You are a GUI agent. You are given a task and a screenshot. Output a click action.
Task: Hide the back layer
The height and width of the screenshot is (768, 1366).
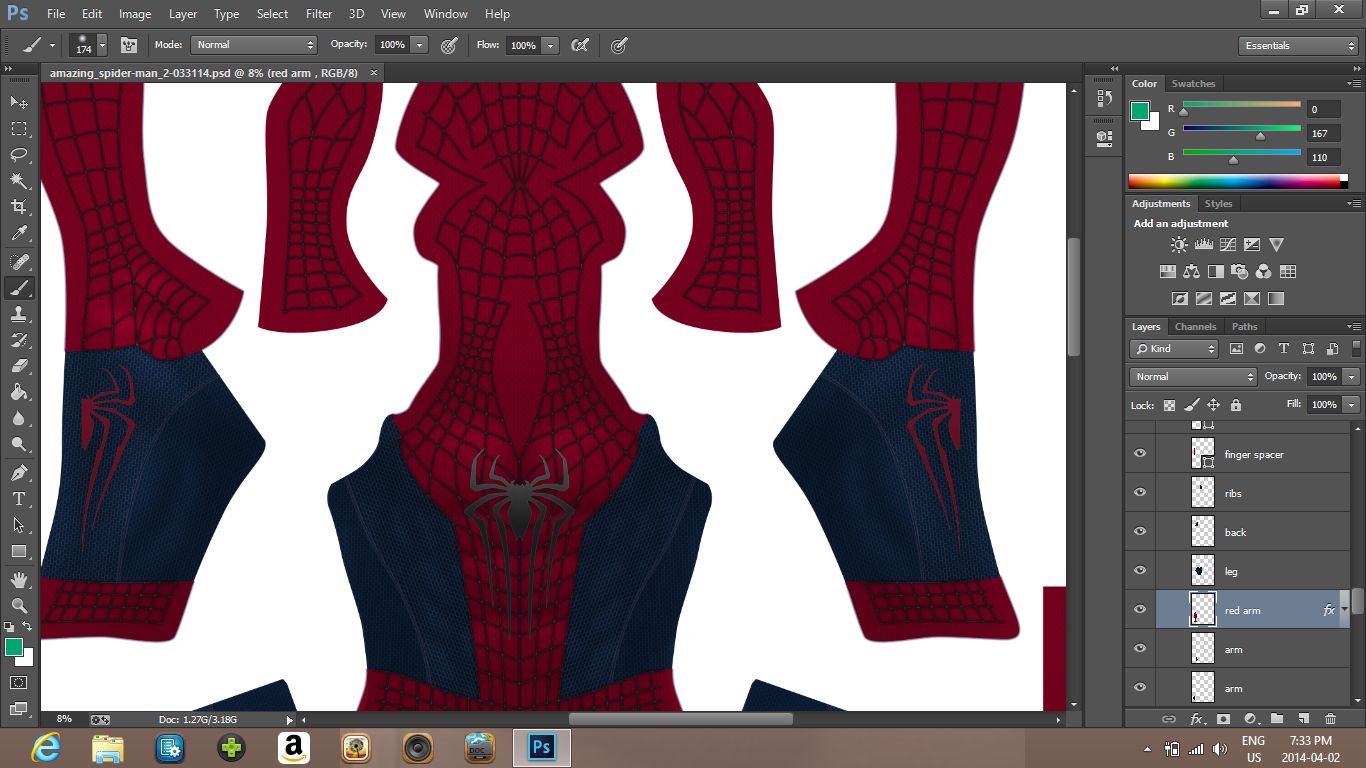coord(1140,532)
